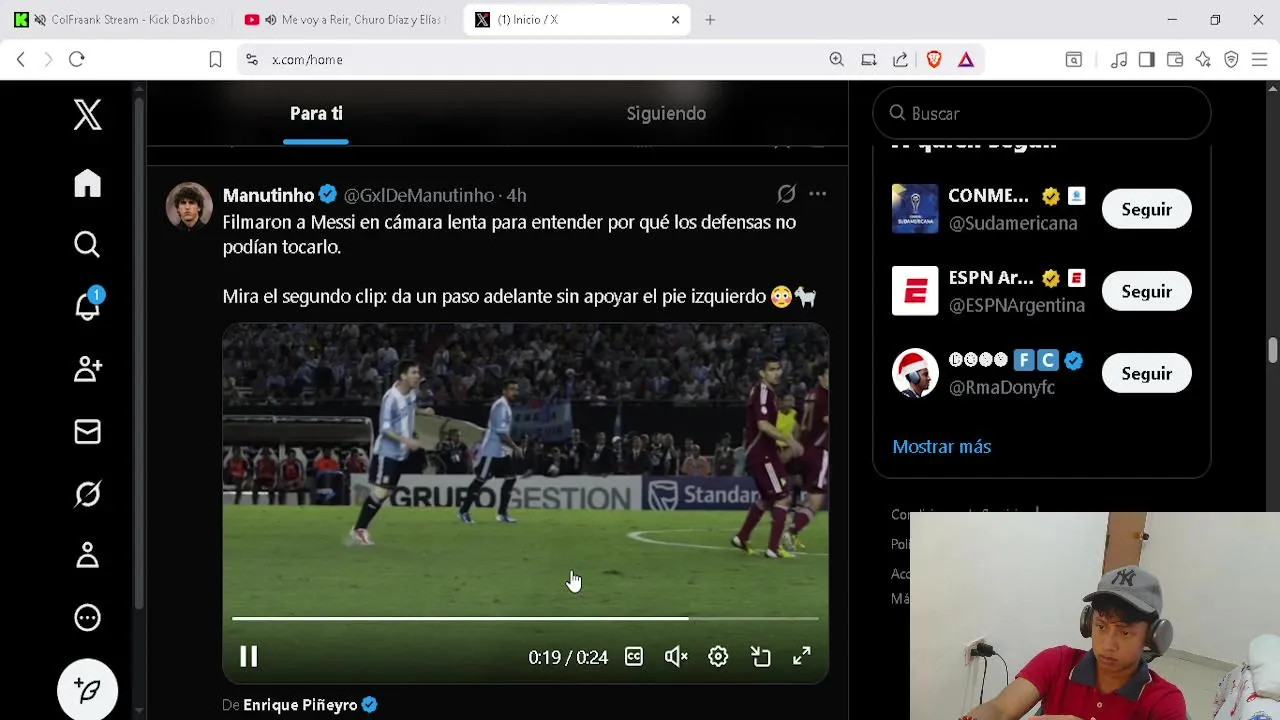Screen dimensions: 1280x720
Task: Open the search tabs icon in toolbar
Action: tap(1074, 59)
